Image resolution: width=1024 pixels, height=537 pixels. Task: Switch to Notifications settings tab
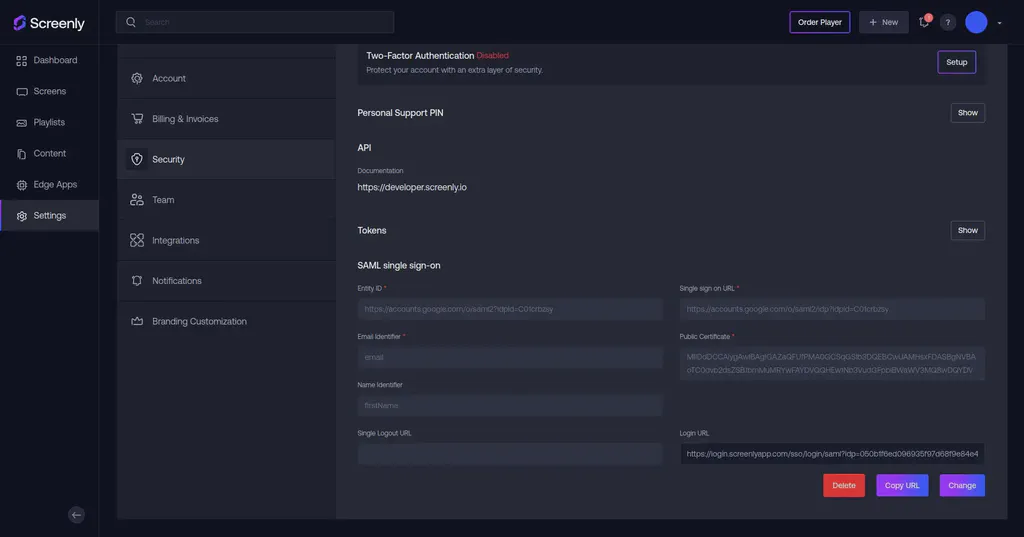click(x=177, y=281)
